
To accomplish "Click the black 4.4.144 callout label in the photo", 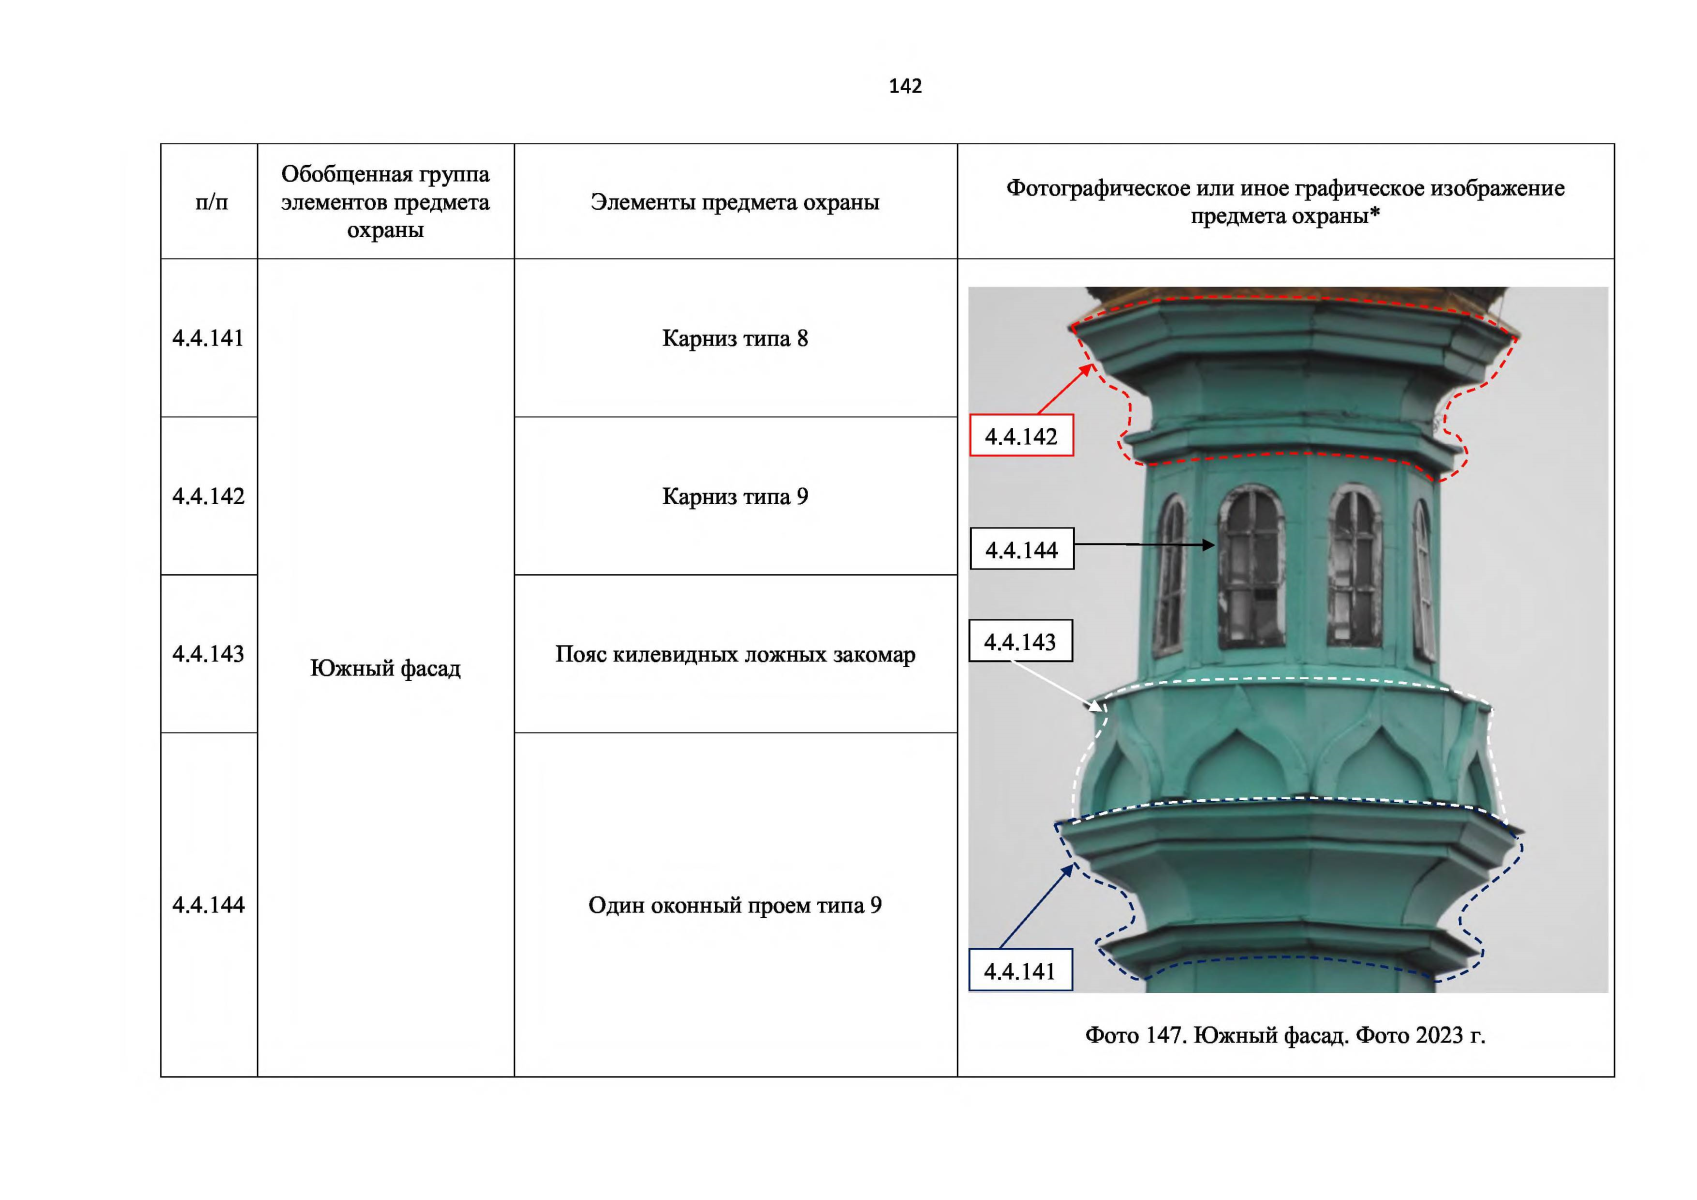I will 1021,550.
